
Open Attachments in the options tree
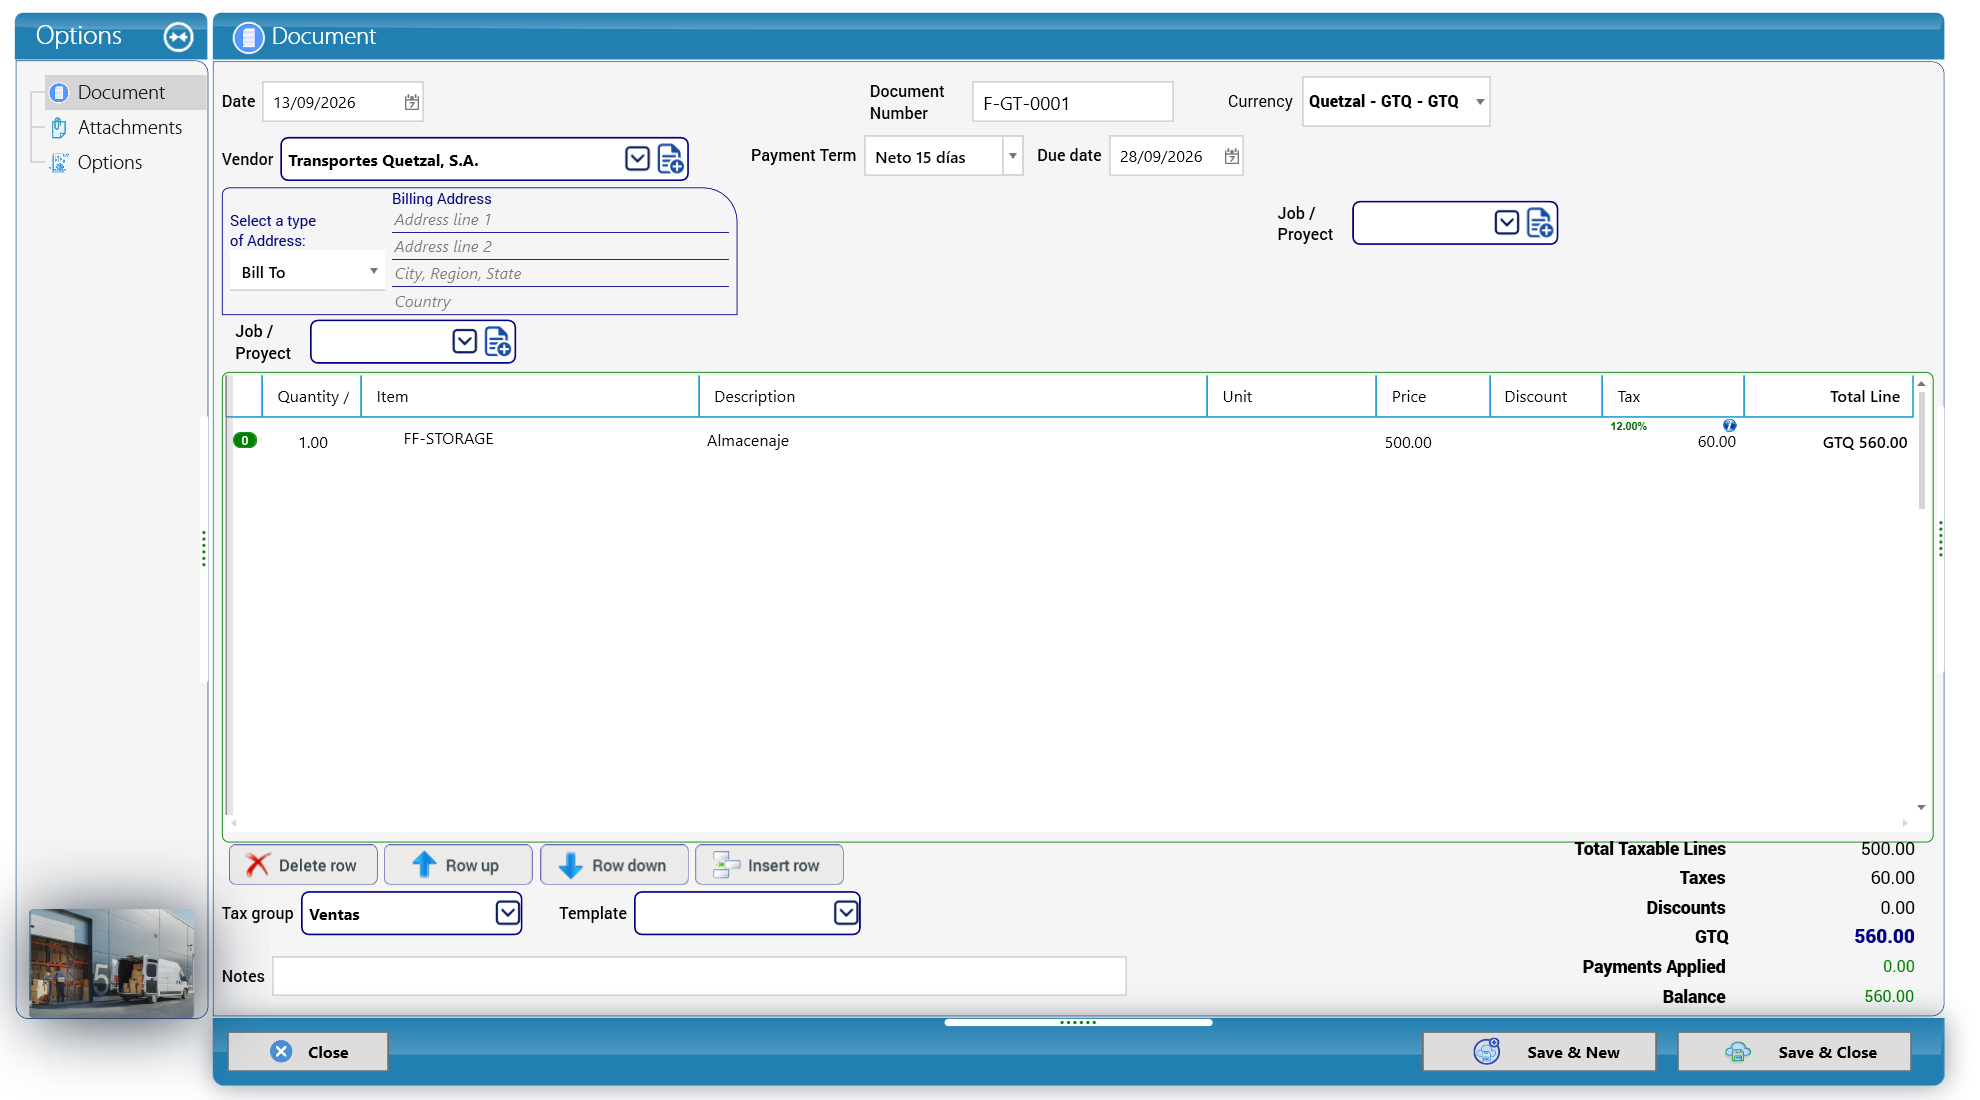coord(130,128)
